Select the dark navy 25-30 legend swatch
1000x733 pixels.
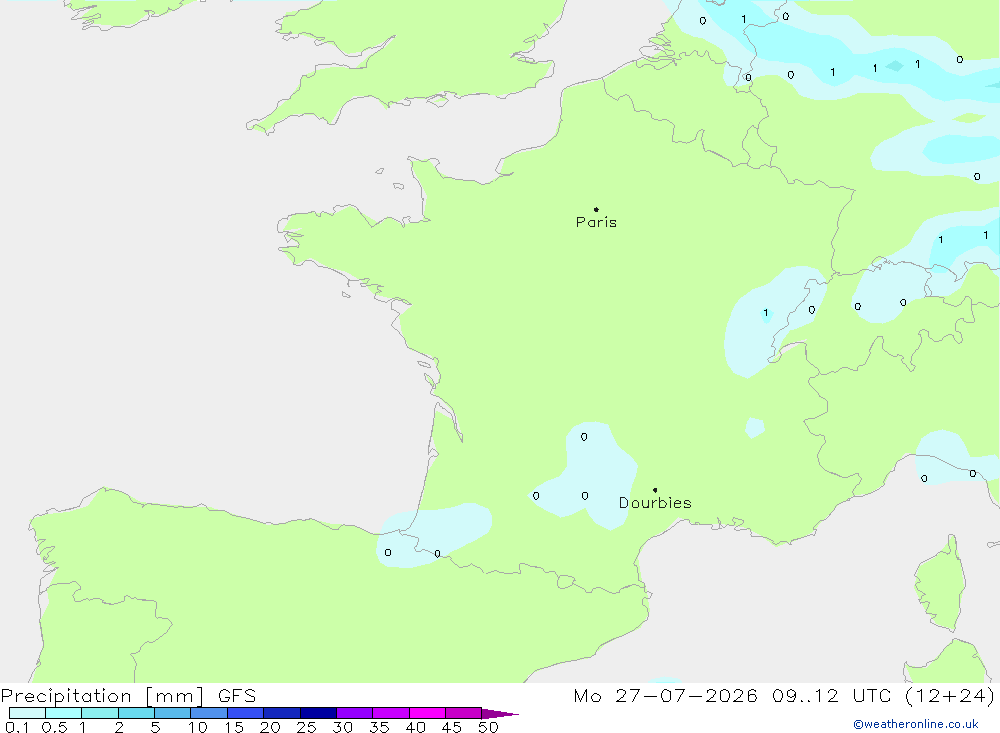point(318,713)
